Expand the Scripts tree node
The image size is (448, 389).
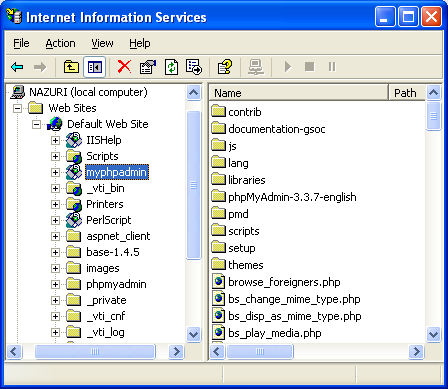click(x=55, y=156)
